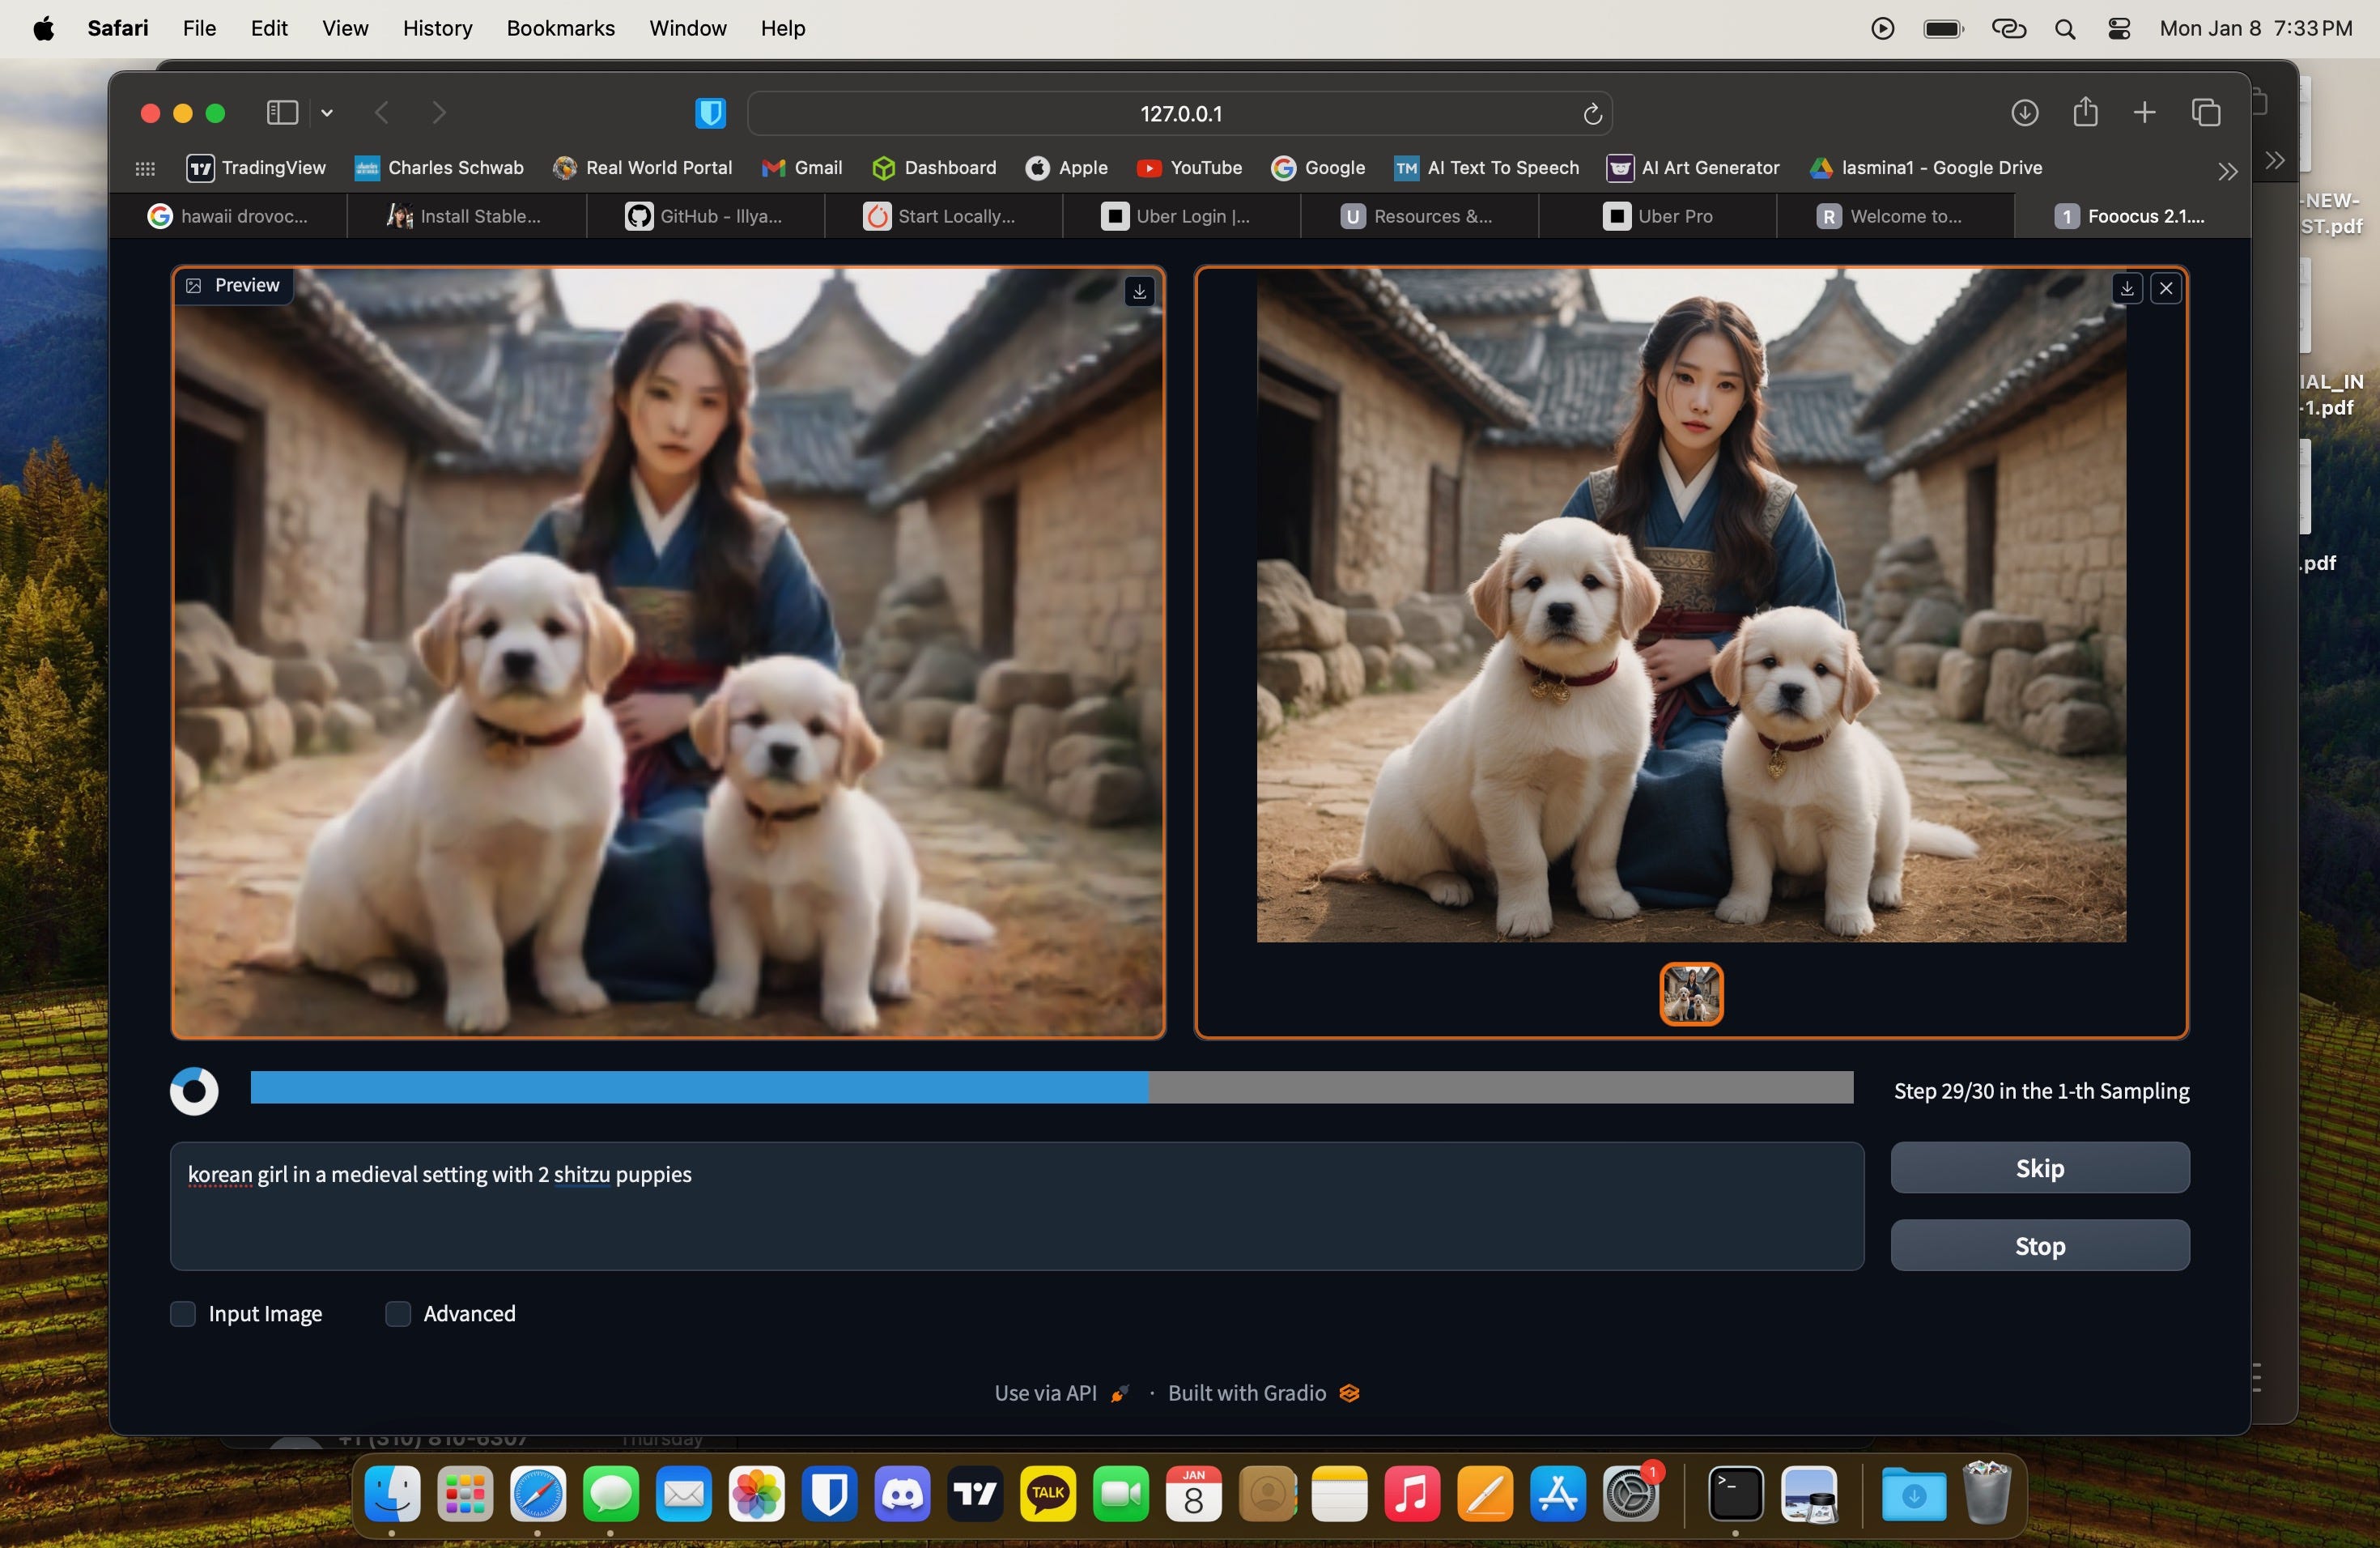
Task: Open Safari's Share button
Action: point(2085,112)
